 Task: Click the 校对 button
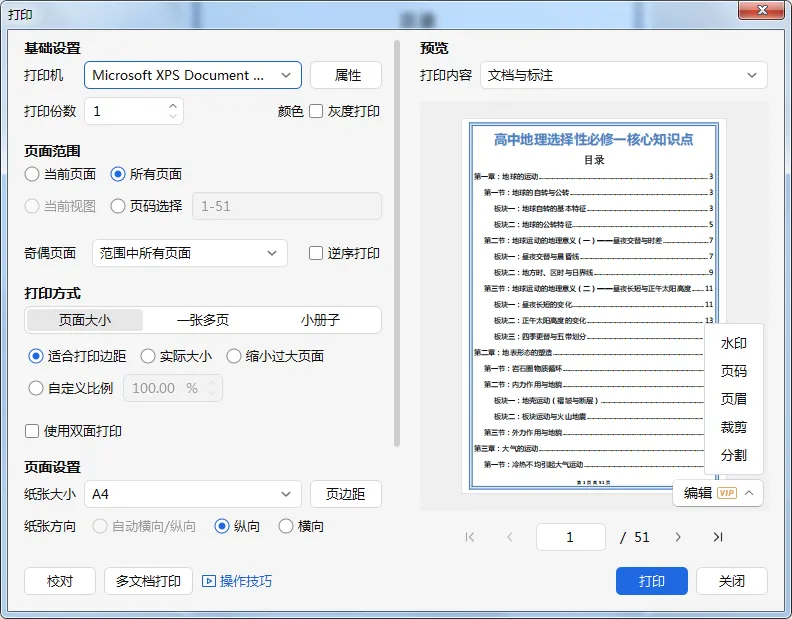click(60, 581)
